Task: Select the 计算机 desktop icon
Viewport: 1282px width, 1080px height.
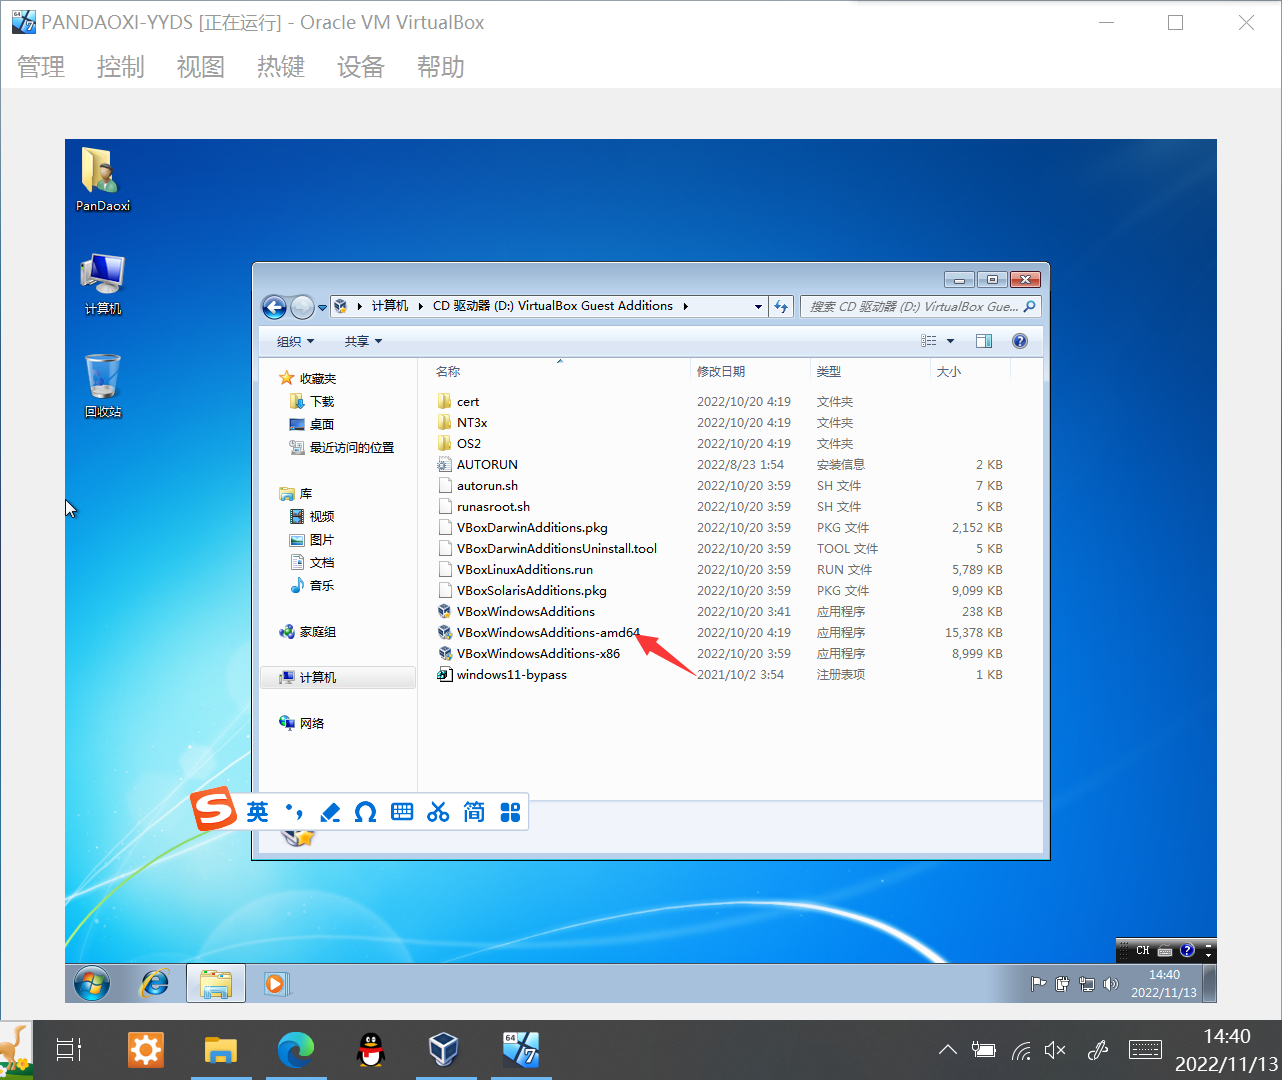Action: [x=102, y=284]
